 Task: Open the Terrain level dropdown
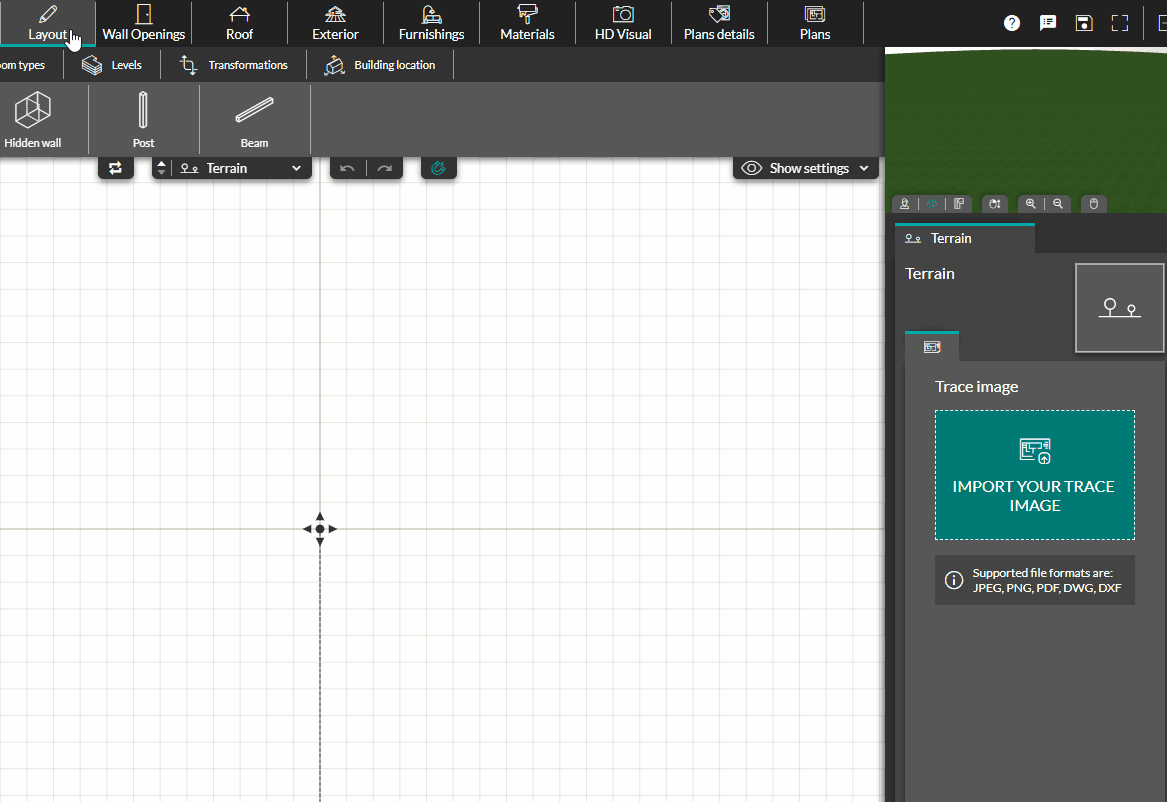click(x=240, y=167)
